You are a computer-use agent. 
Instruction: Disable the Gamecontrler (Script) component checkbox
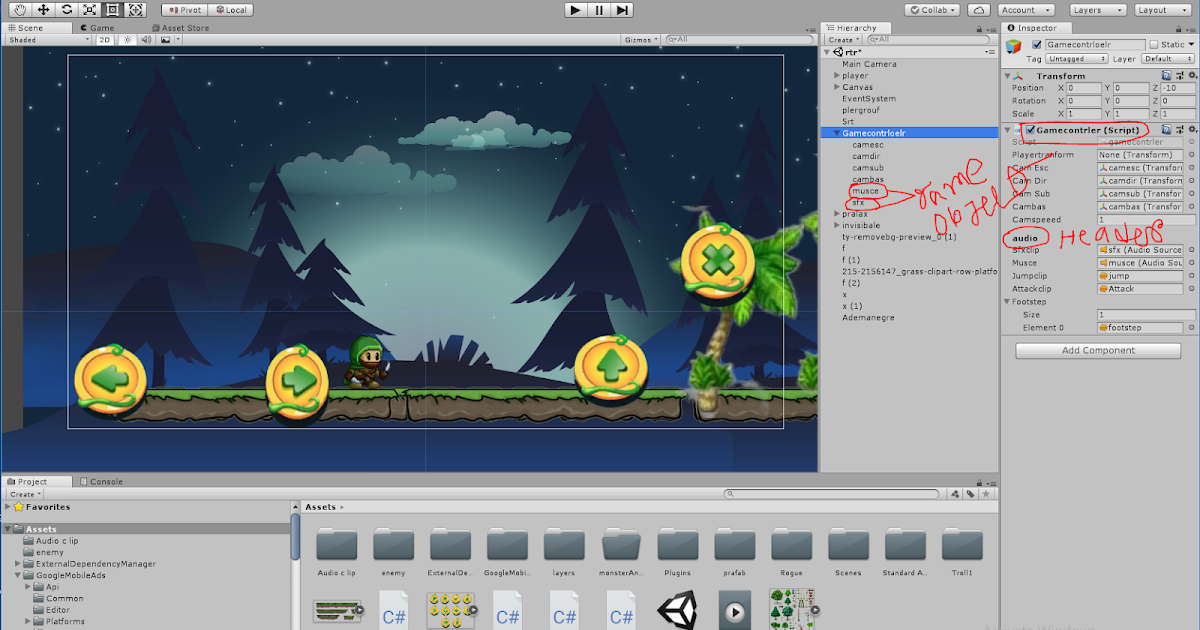(1031, 130)
